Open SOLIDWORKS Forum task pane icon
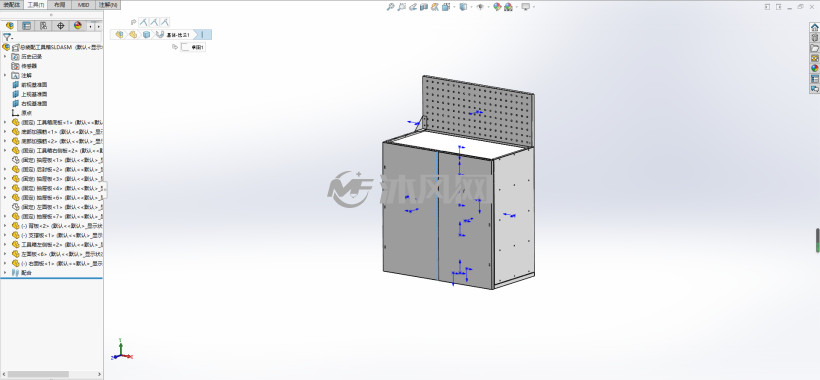This screenshot has width=820, height=380. click(x=814, y=89)
